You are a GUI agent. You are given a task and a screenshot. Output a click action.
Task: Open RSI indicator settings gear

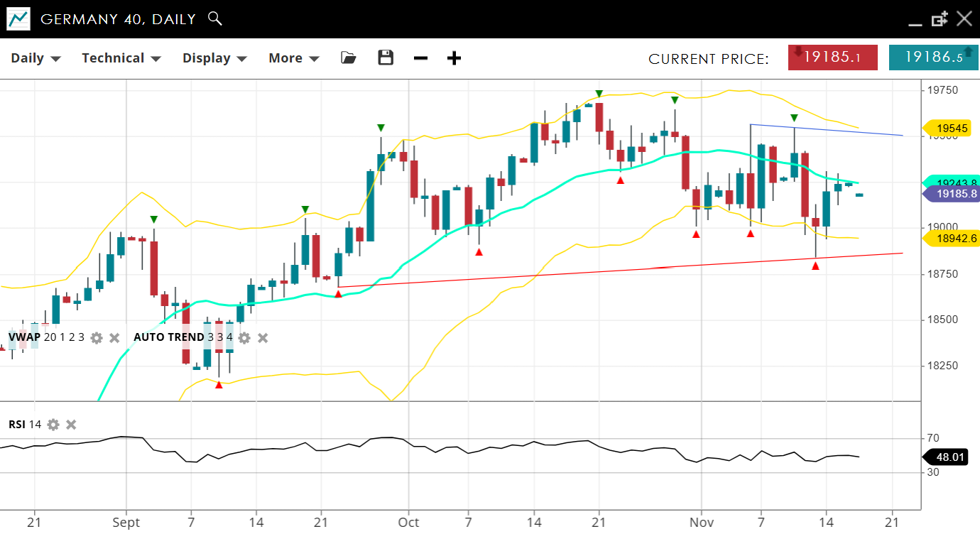(54, 425)
